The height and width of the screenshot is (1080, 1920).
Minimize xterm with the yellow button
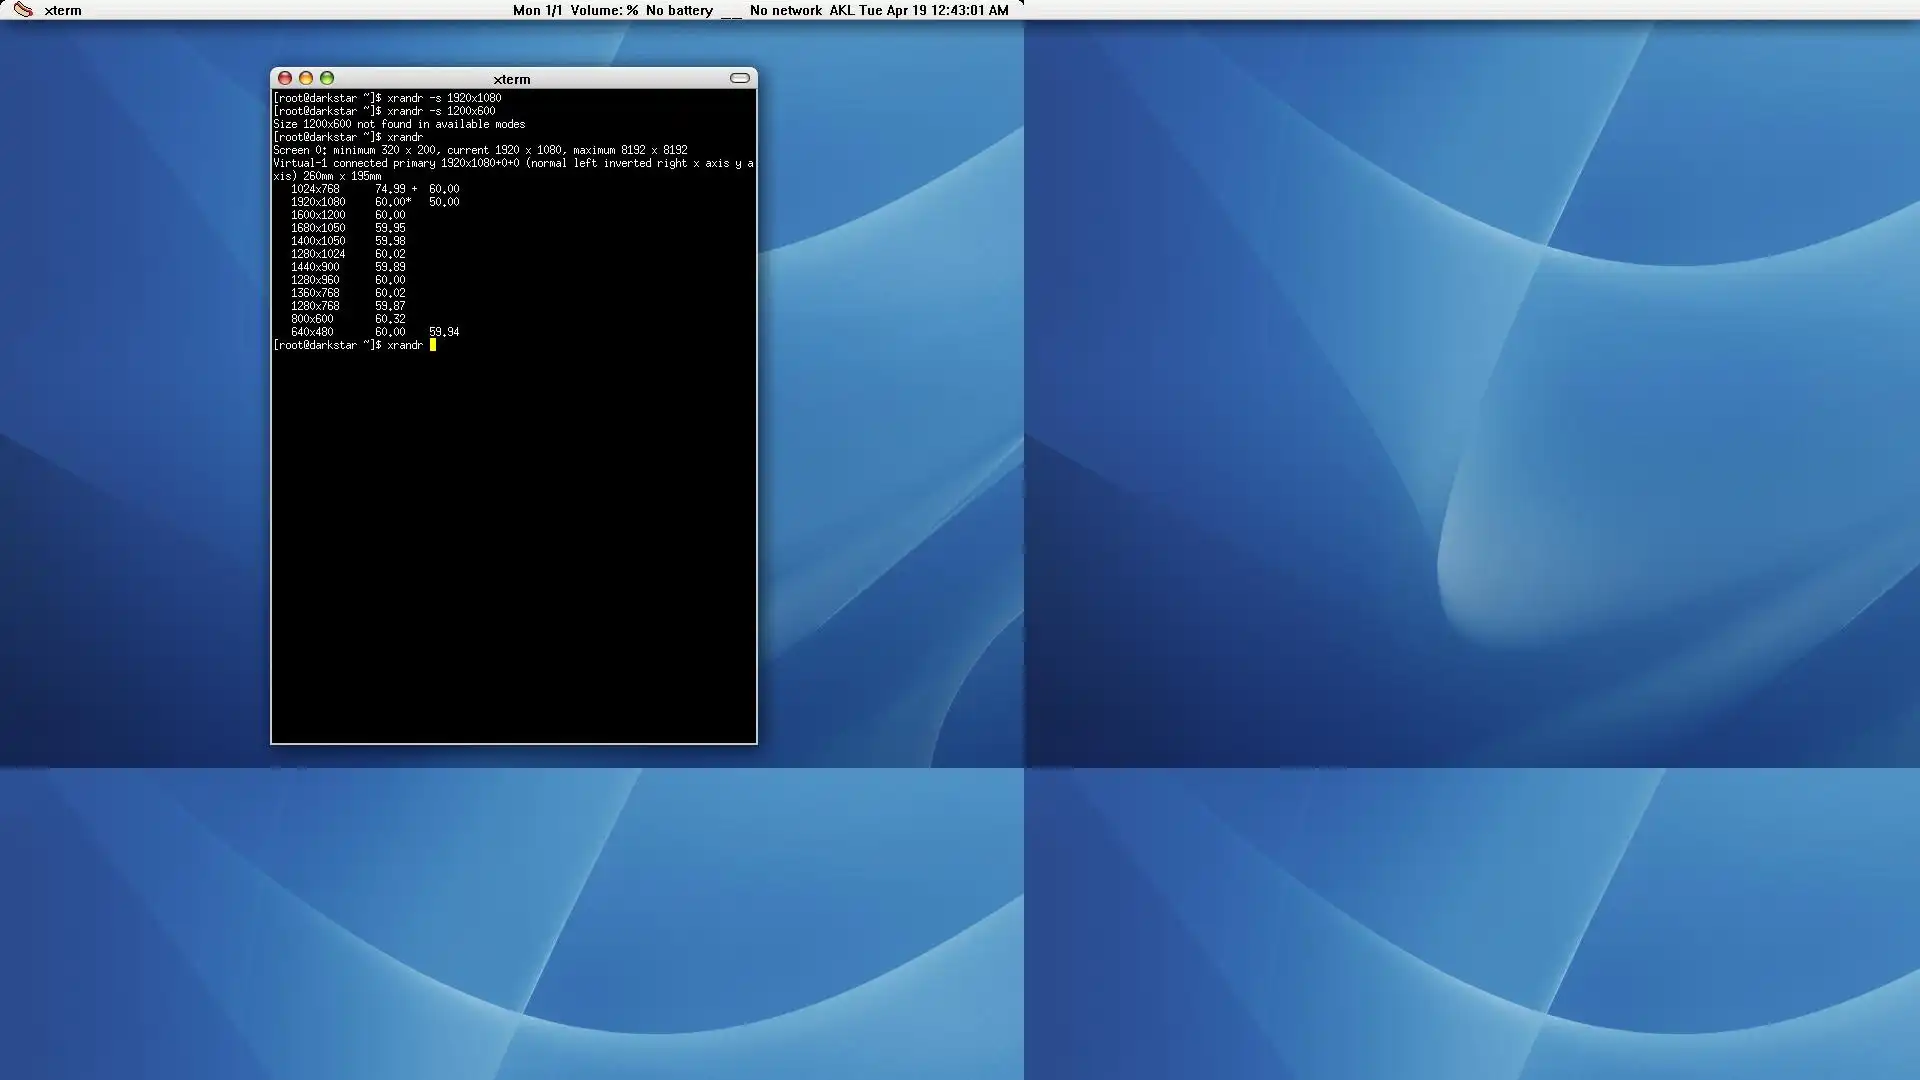[x=306, y=78]
